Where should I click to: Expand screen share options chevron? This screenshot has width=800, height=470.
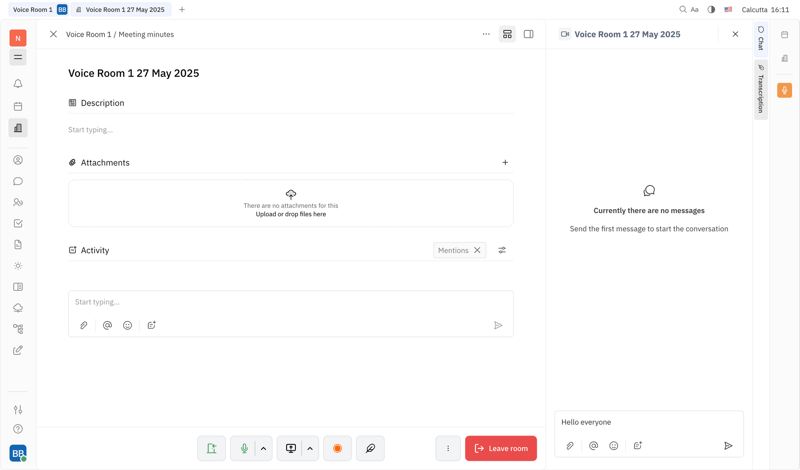pyautogui.click(x=310, y=448)
